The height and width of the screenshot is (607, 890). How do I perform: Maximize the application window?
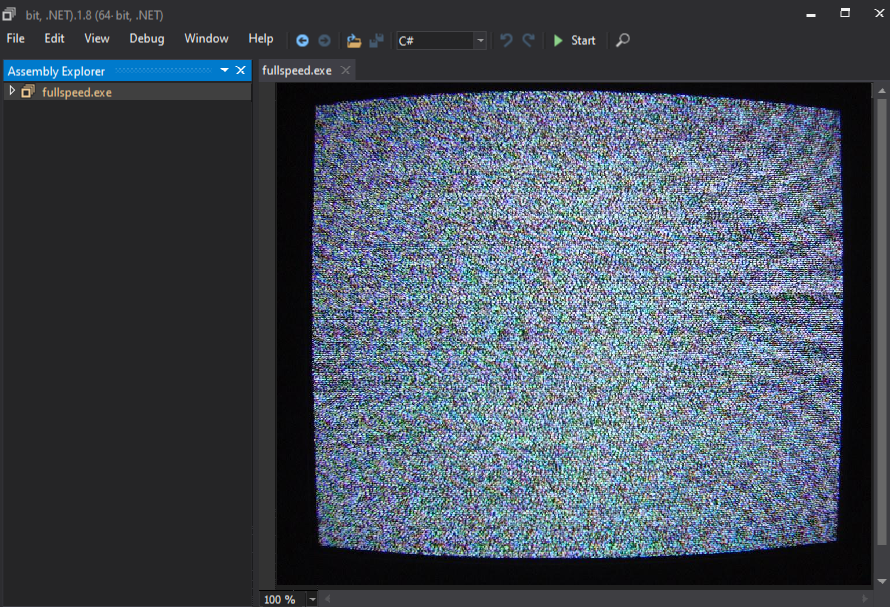point(845,13)
